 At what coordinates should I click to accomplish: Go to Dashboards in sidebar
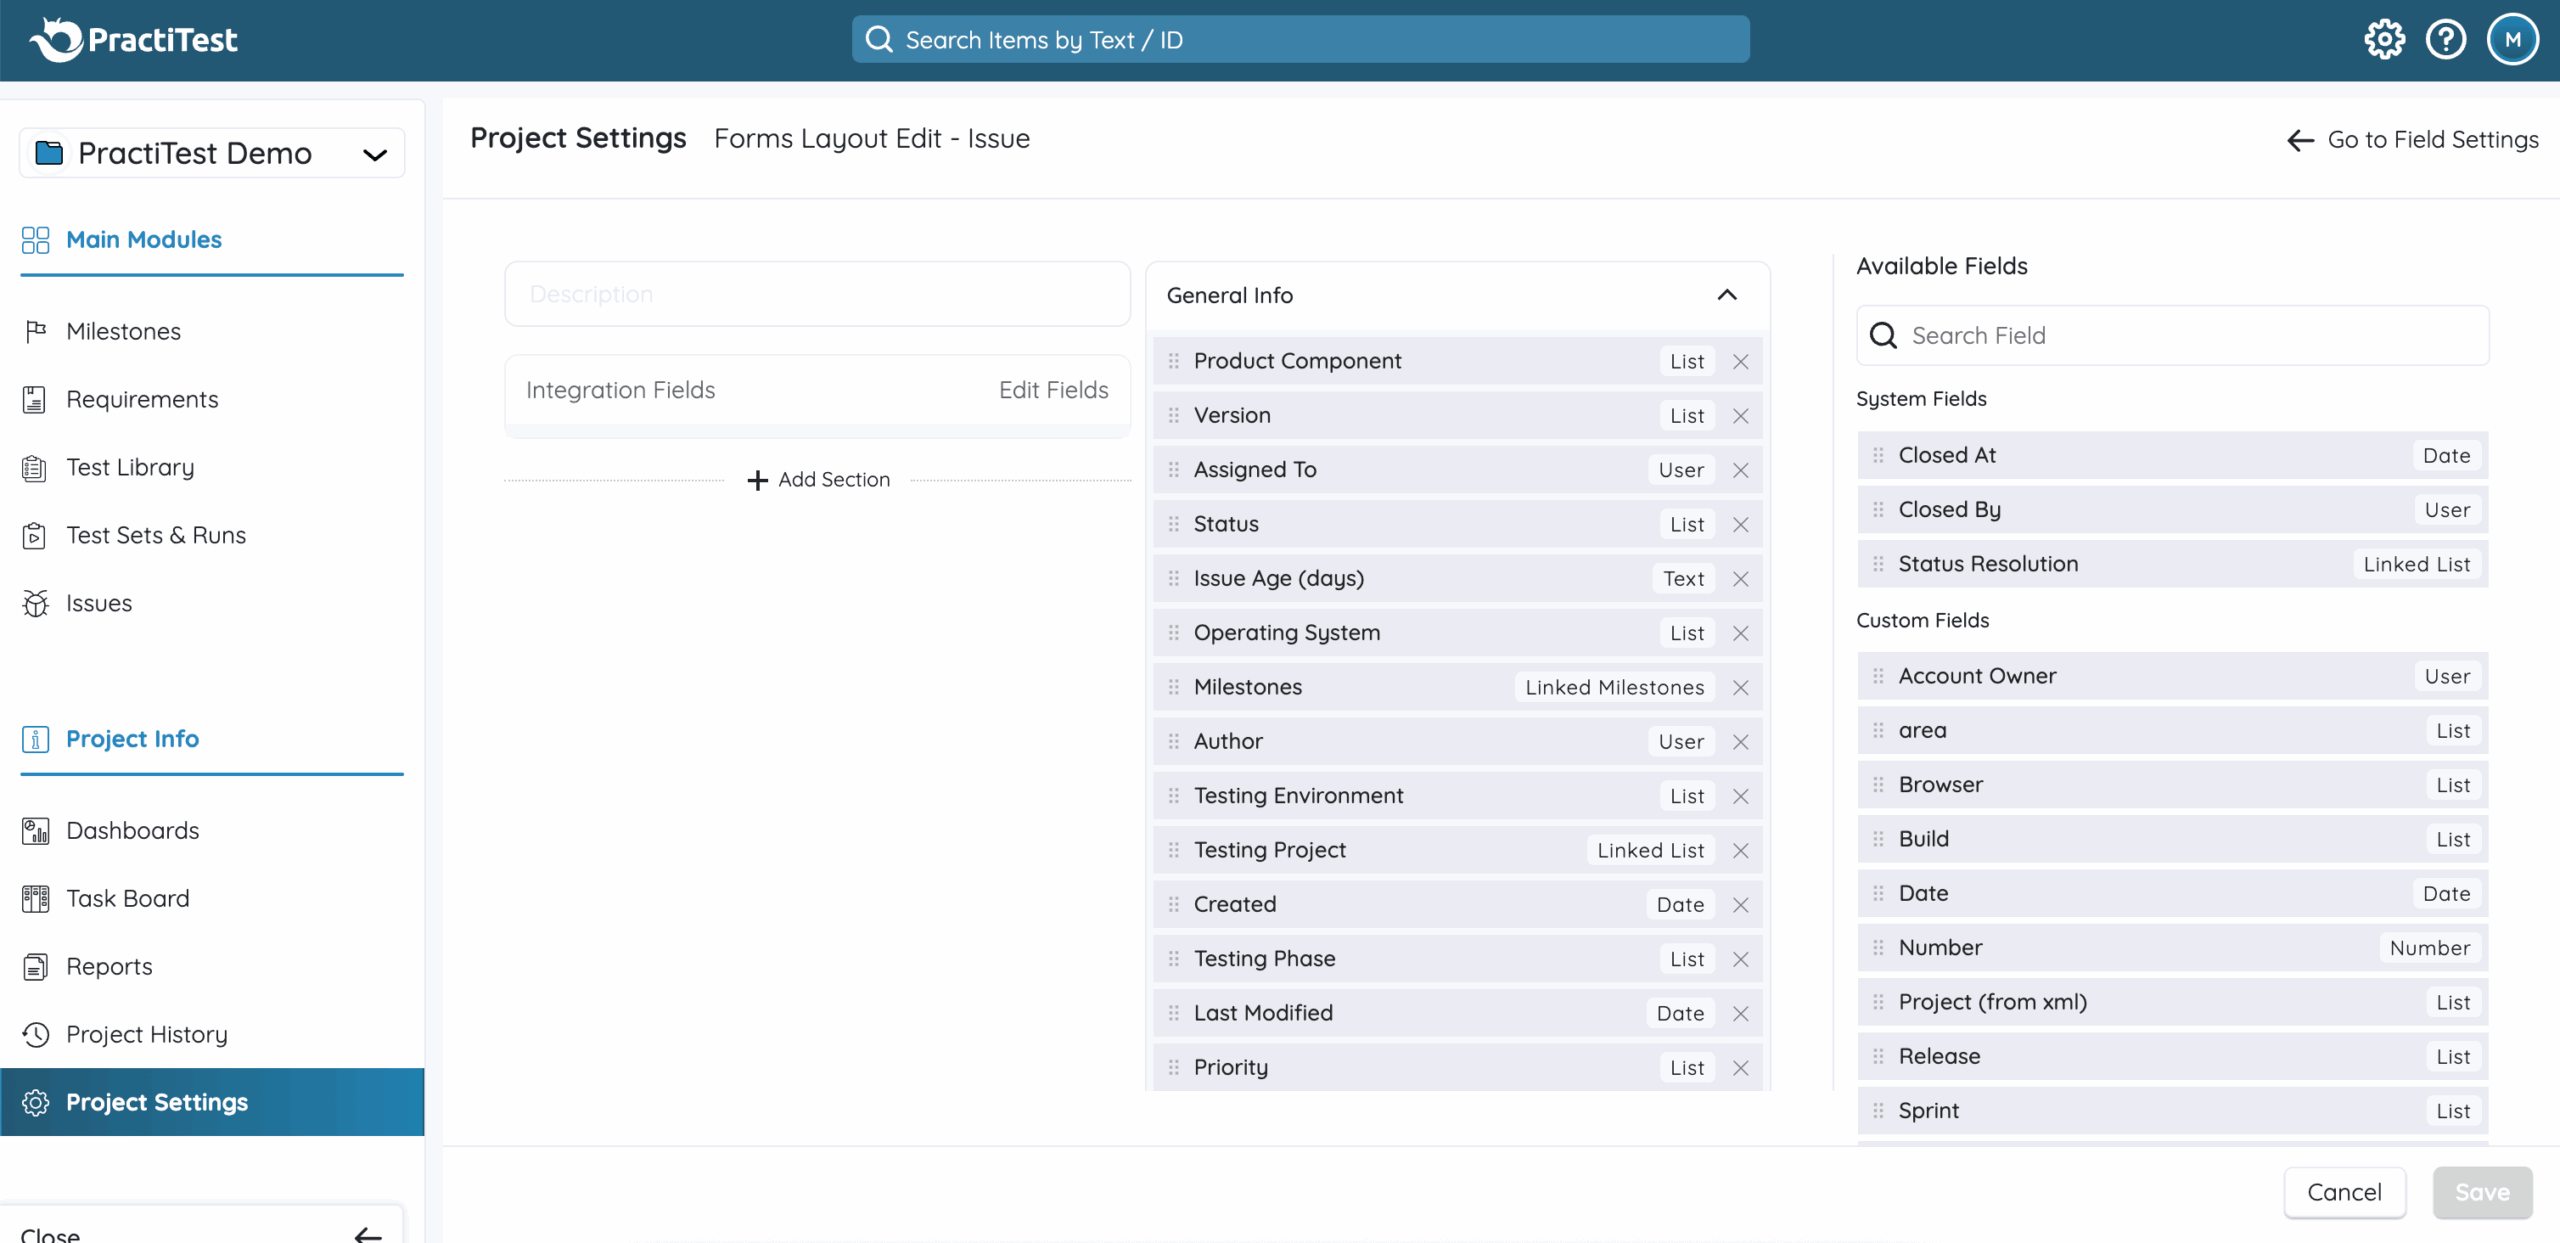(x=132, y=830)
